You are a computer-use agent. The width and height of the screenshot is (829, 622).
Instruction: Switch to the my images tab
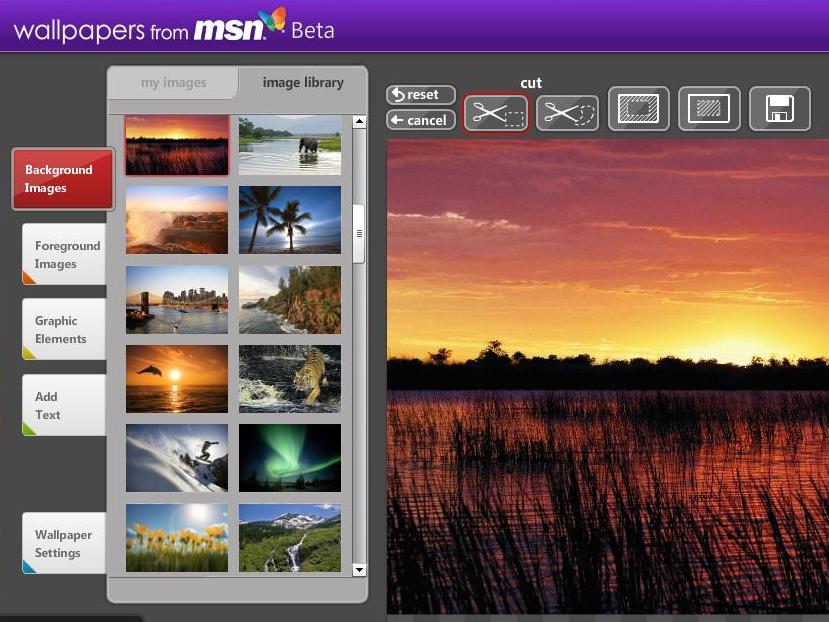(x=173, y=83)
